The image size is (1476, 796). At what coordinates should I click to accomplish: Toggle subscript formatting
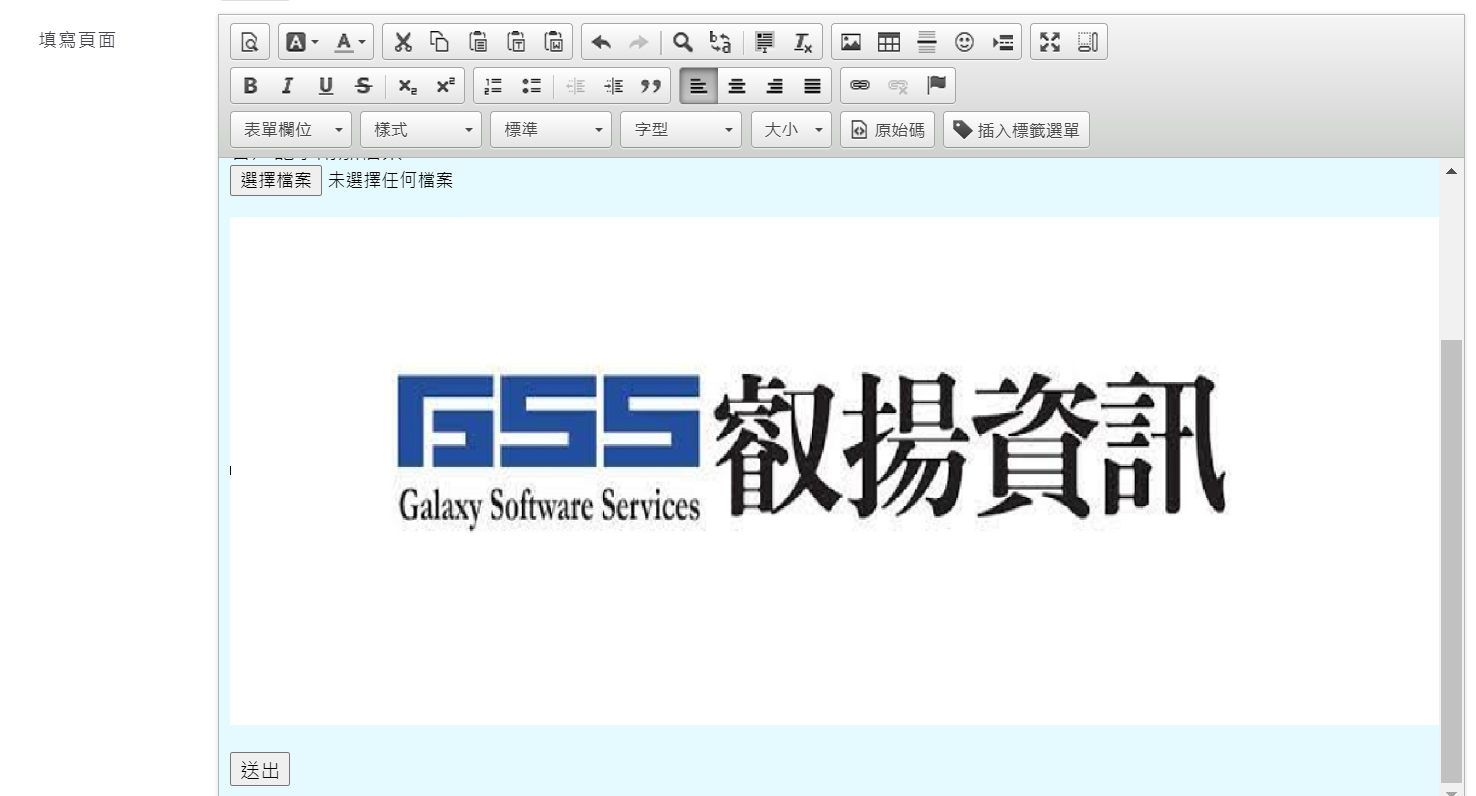pos(408,86)
